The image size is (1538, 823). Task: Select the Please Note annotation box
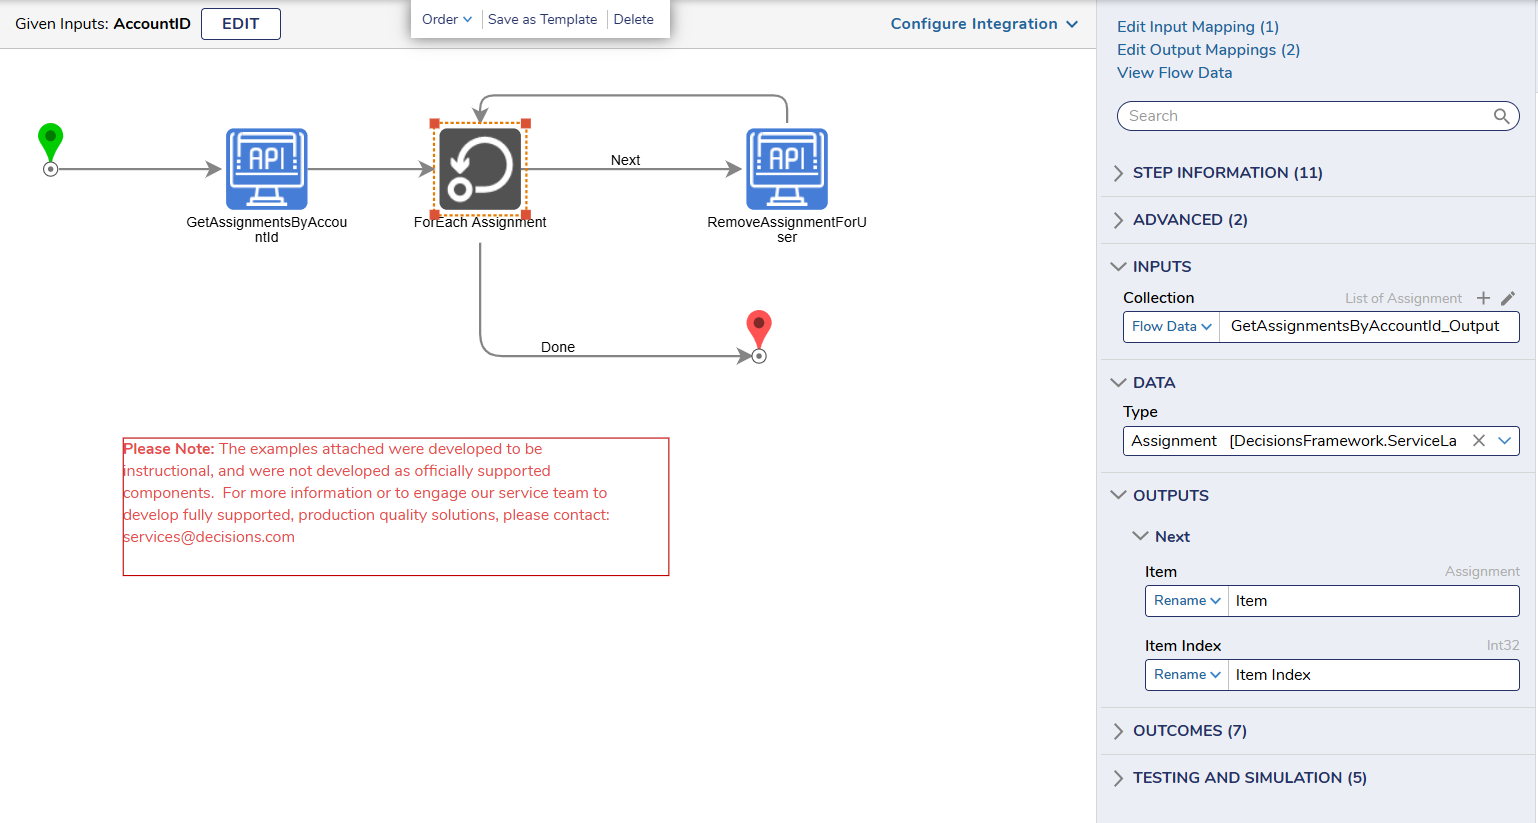tap(396, 507)
